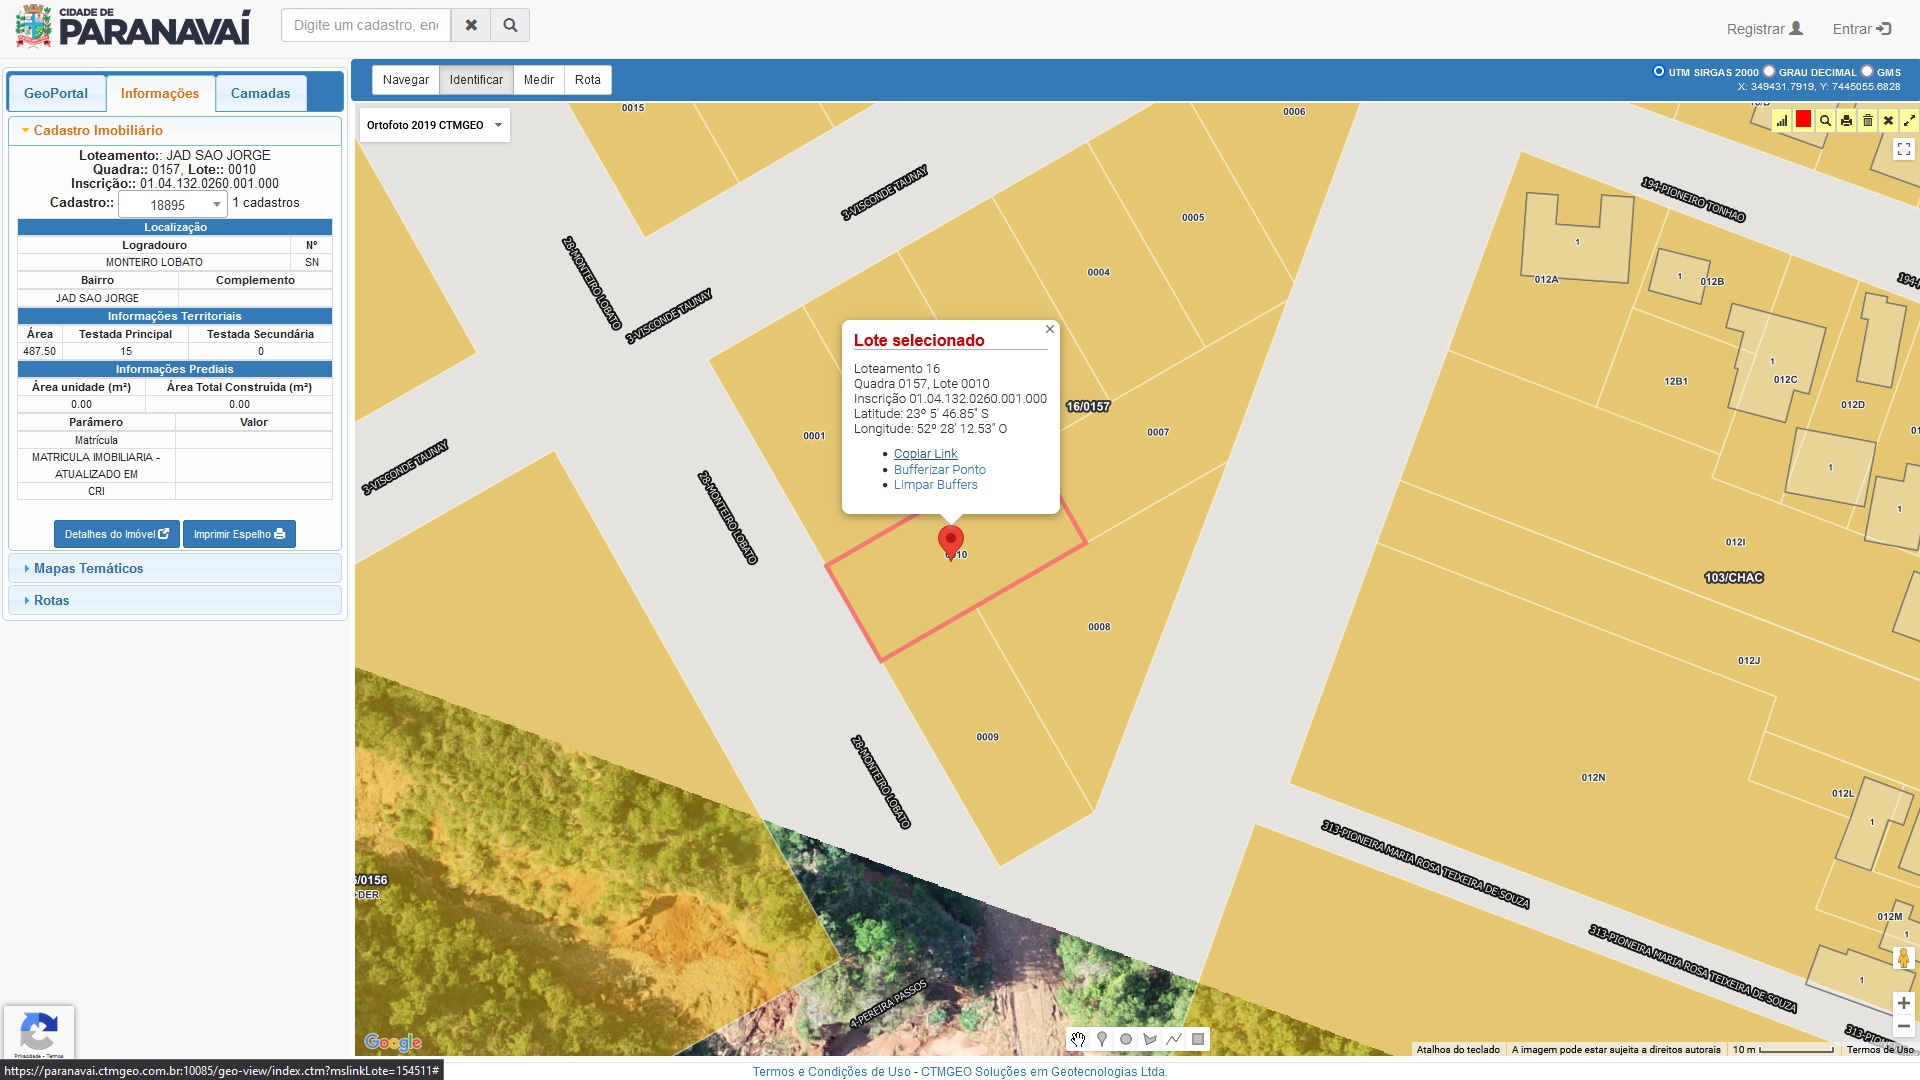
Task: Open Termos e Condições de Uso link
Action: click(832, 1071)
